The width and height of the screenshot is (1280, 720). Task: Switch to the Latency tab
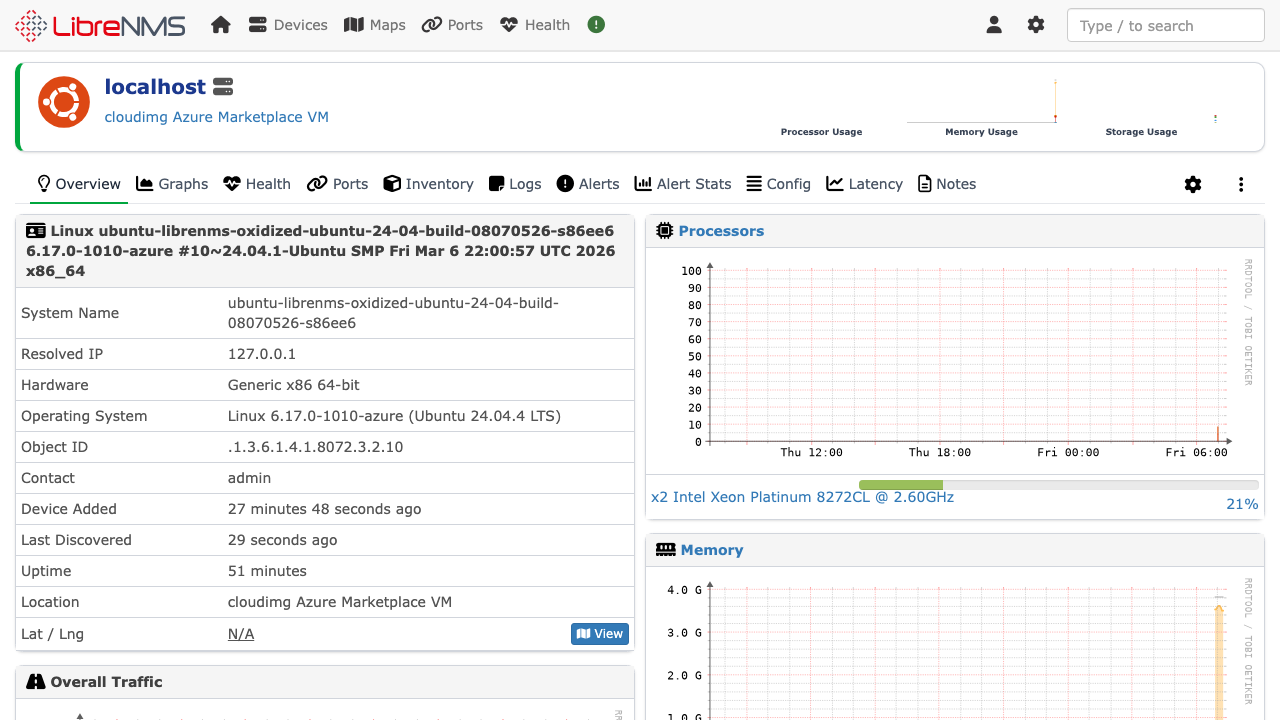click(865, 184)
